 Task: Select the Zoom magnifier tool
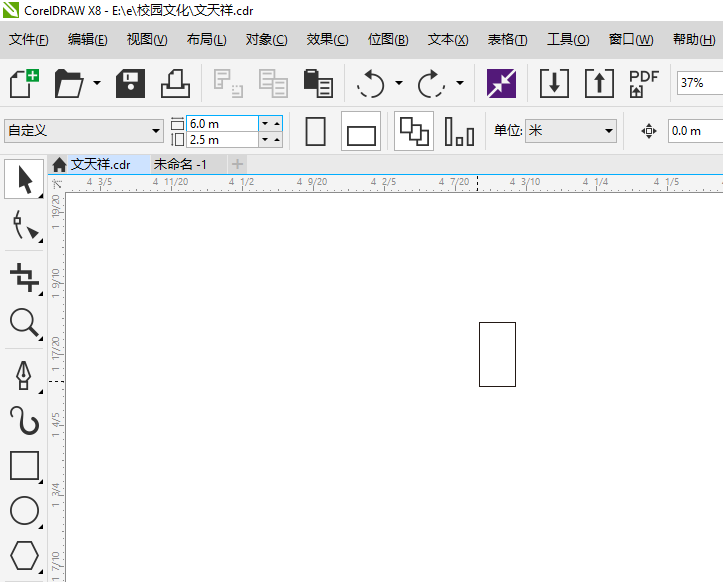(x=24, y=323)
